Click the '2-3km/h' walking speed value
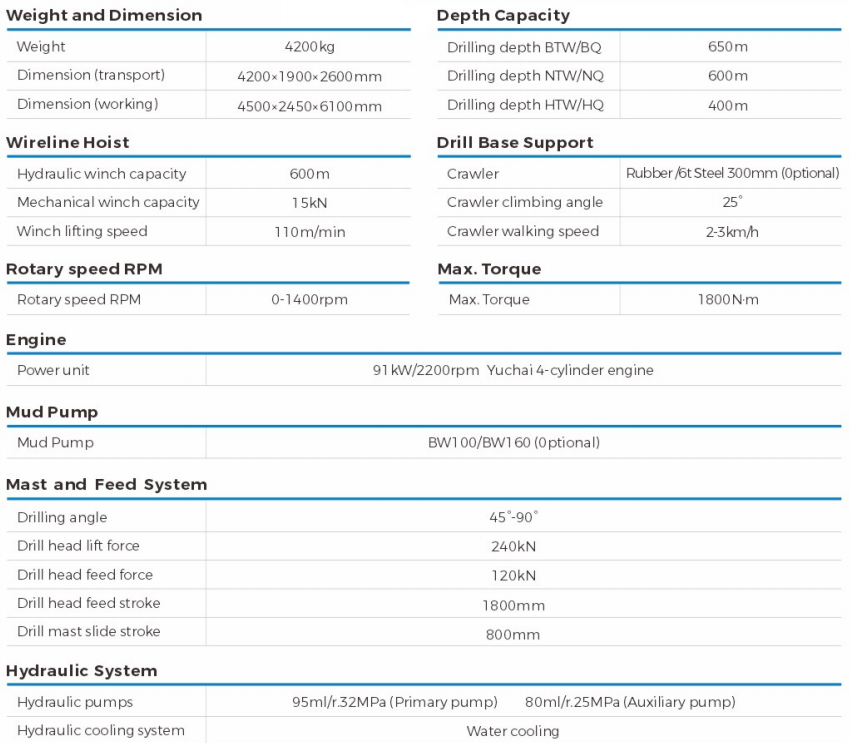The image size is (850, 743). click(732, 232)
